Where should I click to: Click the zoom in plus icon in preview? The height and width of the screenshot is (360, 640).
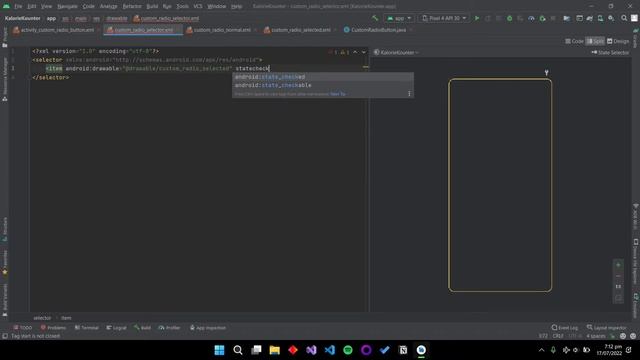[x=618, y=265]
